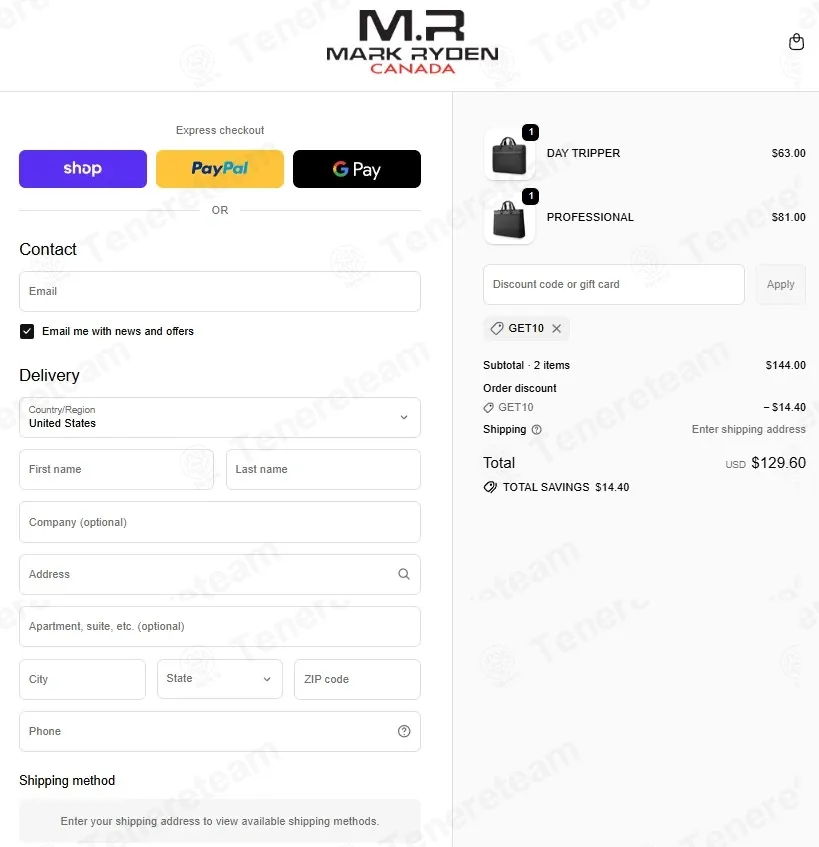This screenshot has width=819, height=847.
Task: Choose PayPal express checkout
Action: [x=220, y=169]
